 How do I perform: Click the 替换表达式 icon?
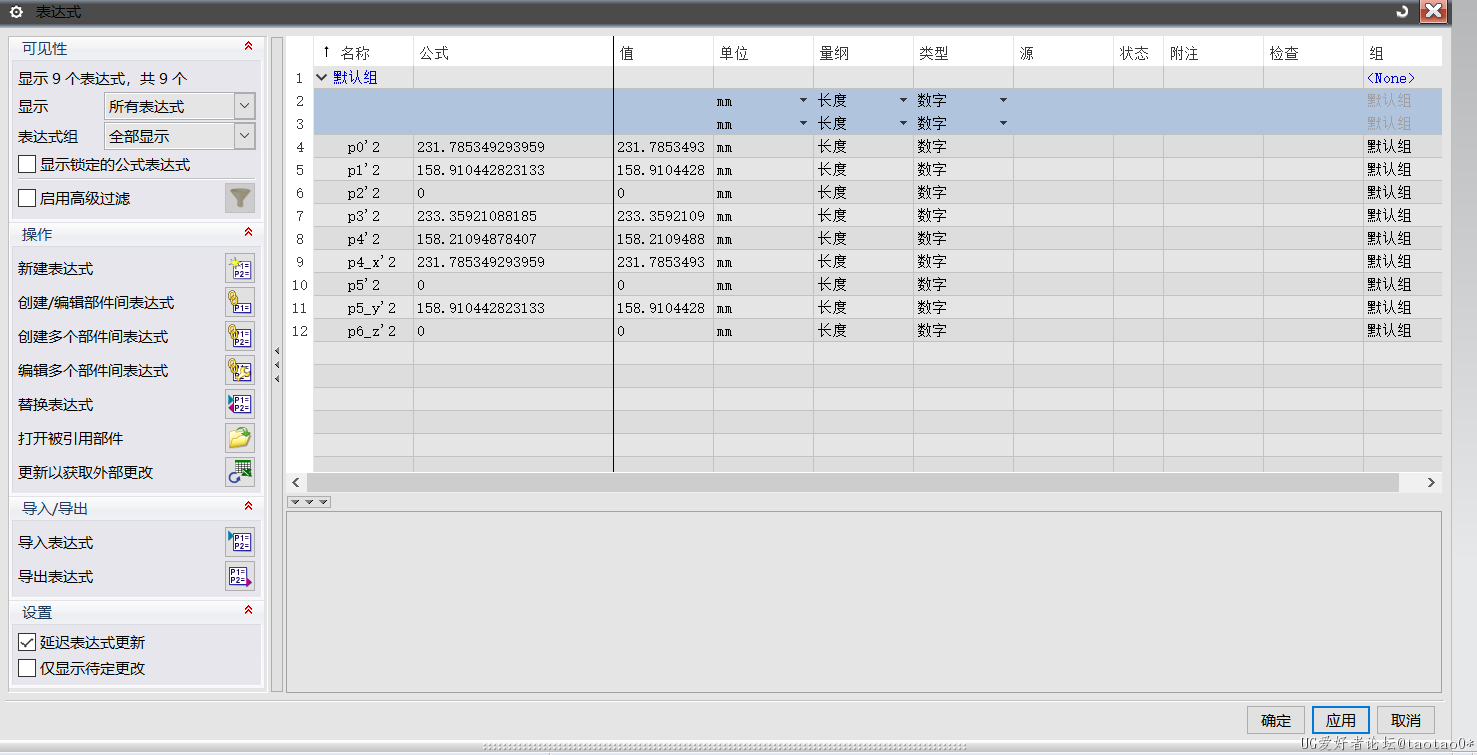point(240,404)
